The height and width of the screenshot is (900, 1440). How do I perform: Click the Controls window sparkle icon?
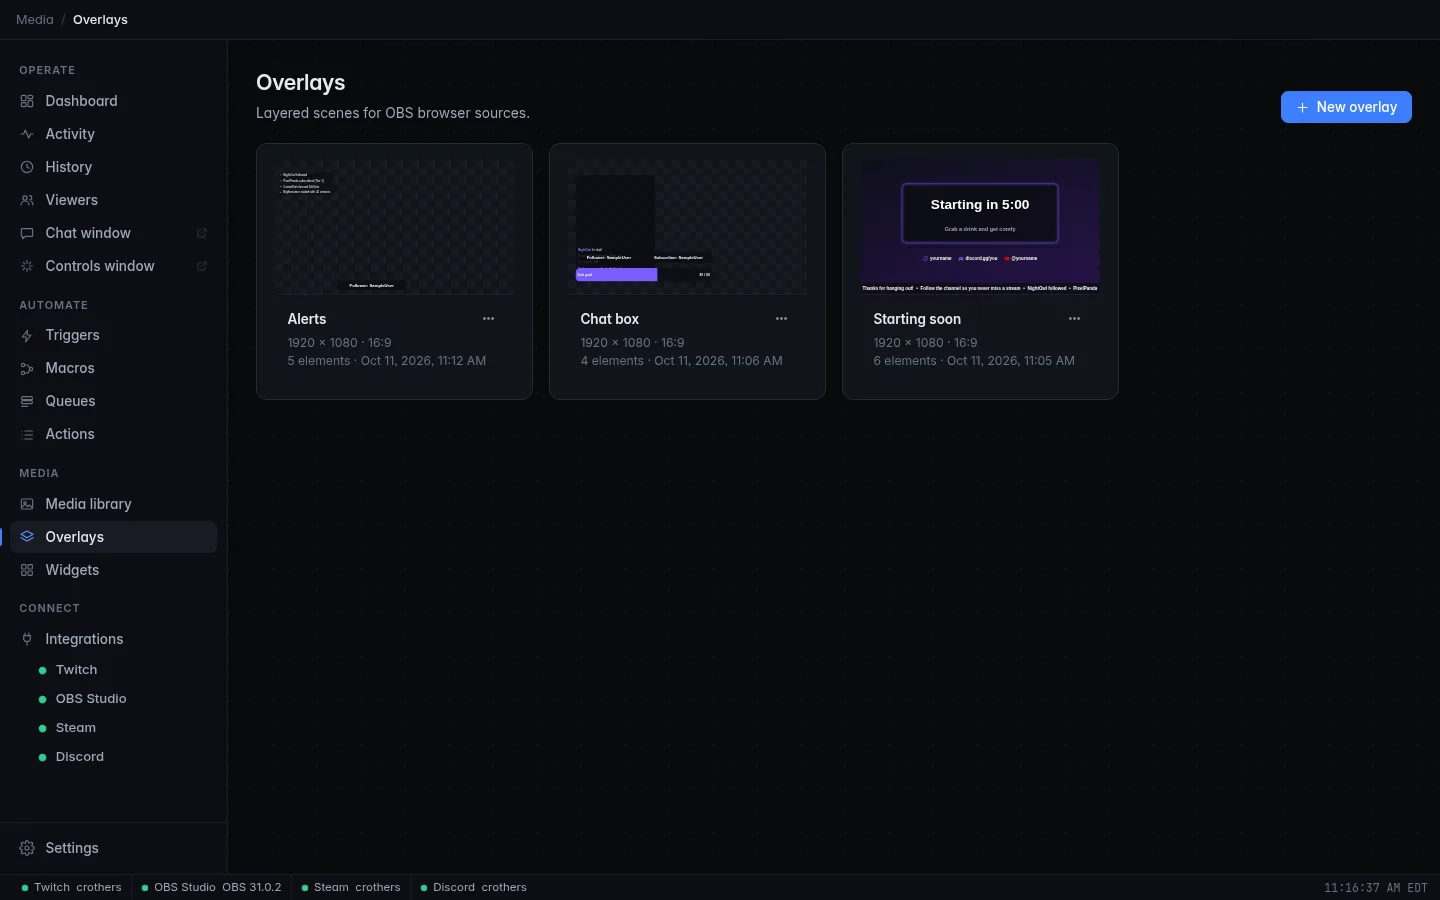(x=27, y=266)
